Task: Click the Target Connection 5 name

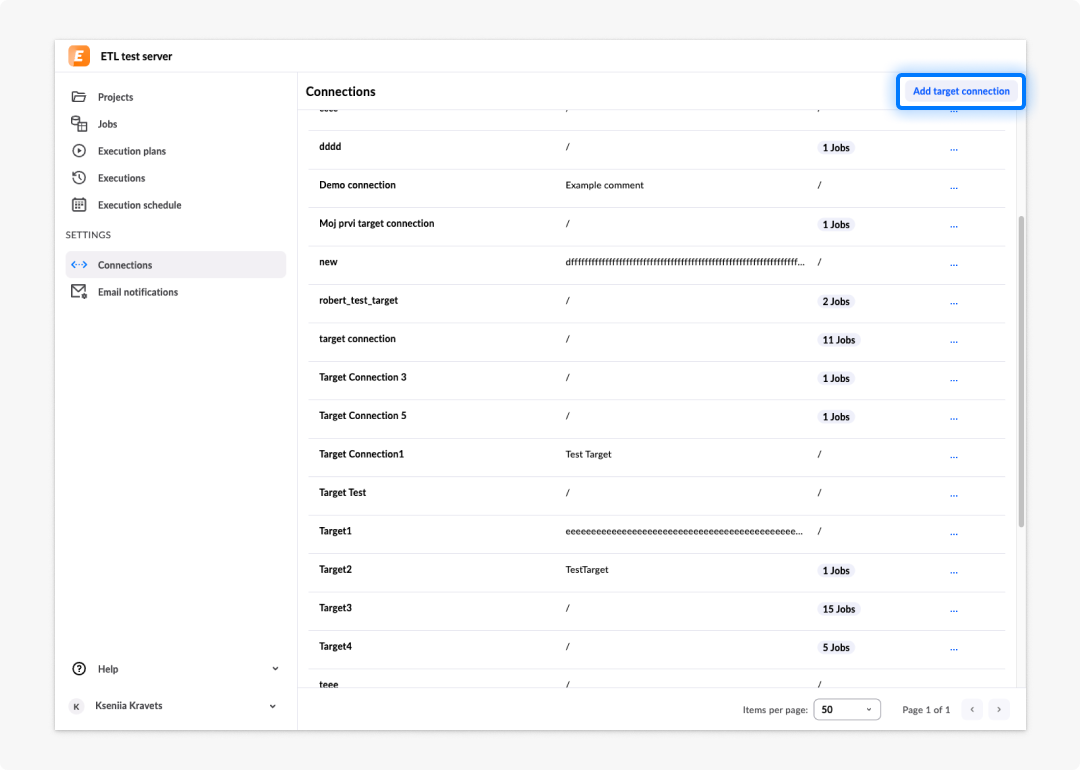Action: pyautogui.click(x=362, y=415)
